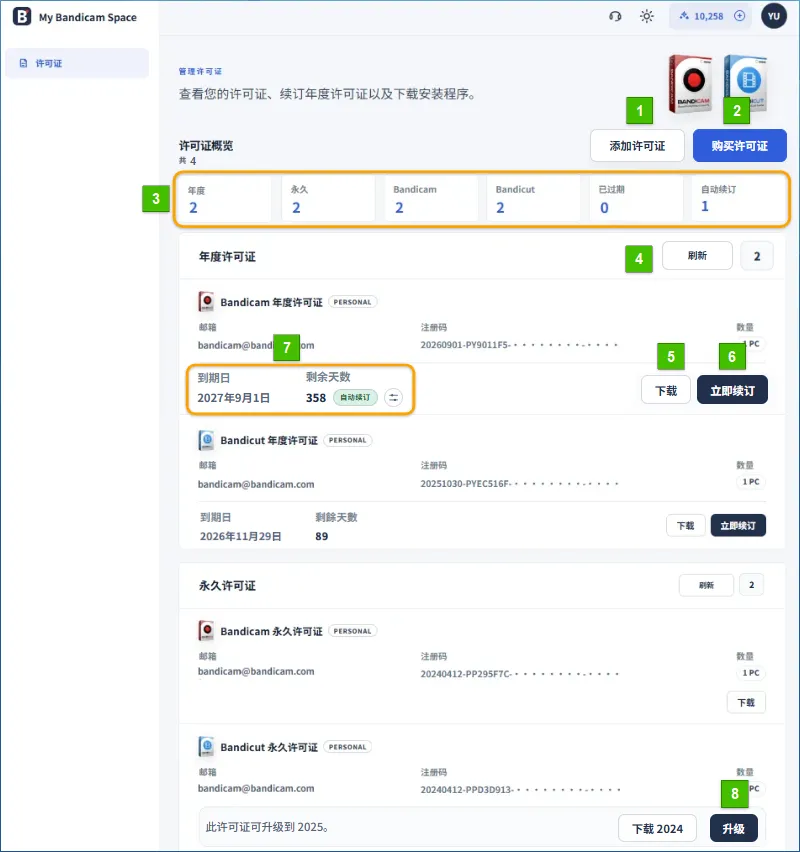
Task: Click the My Bandicam Space title
Action: click(x=88, y=17)
